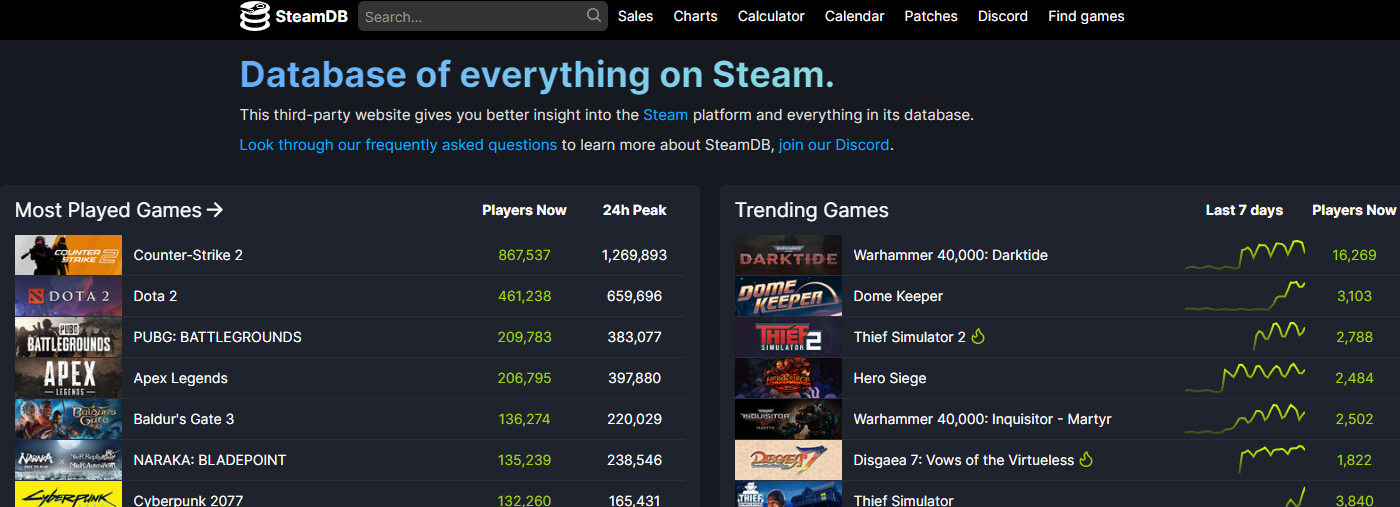Viewport: 1400px width, 507px height.
Task: Select Patches in the top navigation
Action: 931,16
